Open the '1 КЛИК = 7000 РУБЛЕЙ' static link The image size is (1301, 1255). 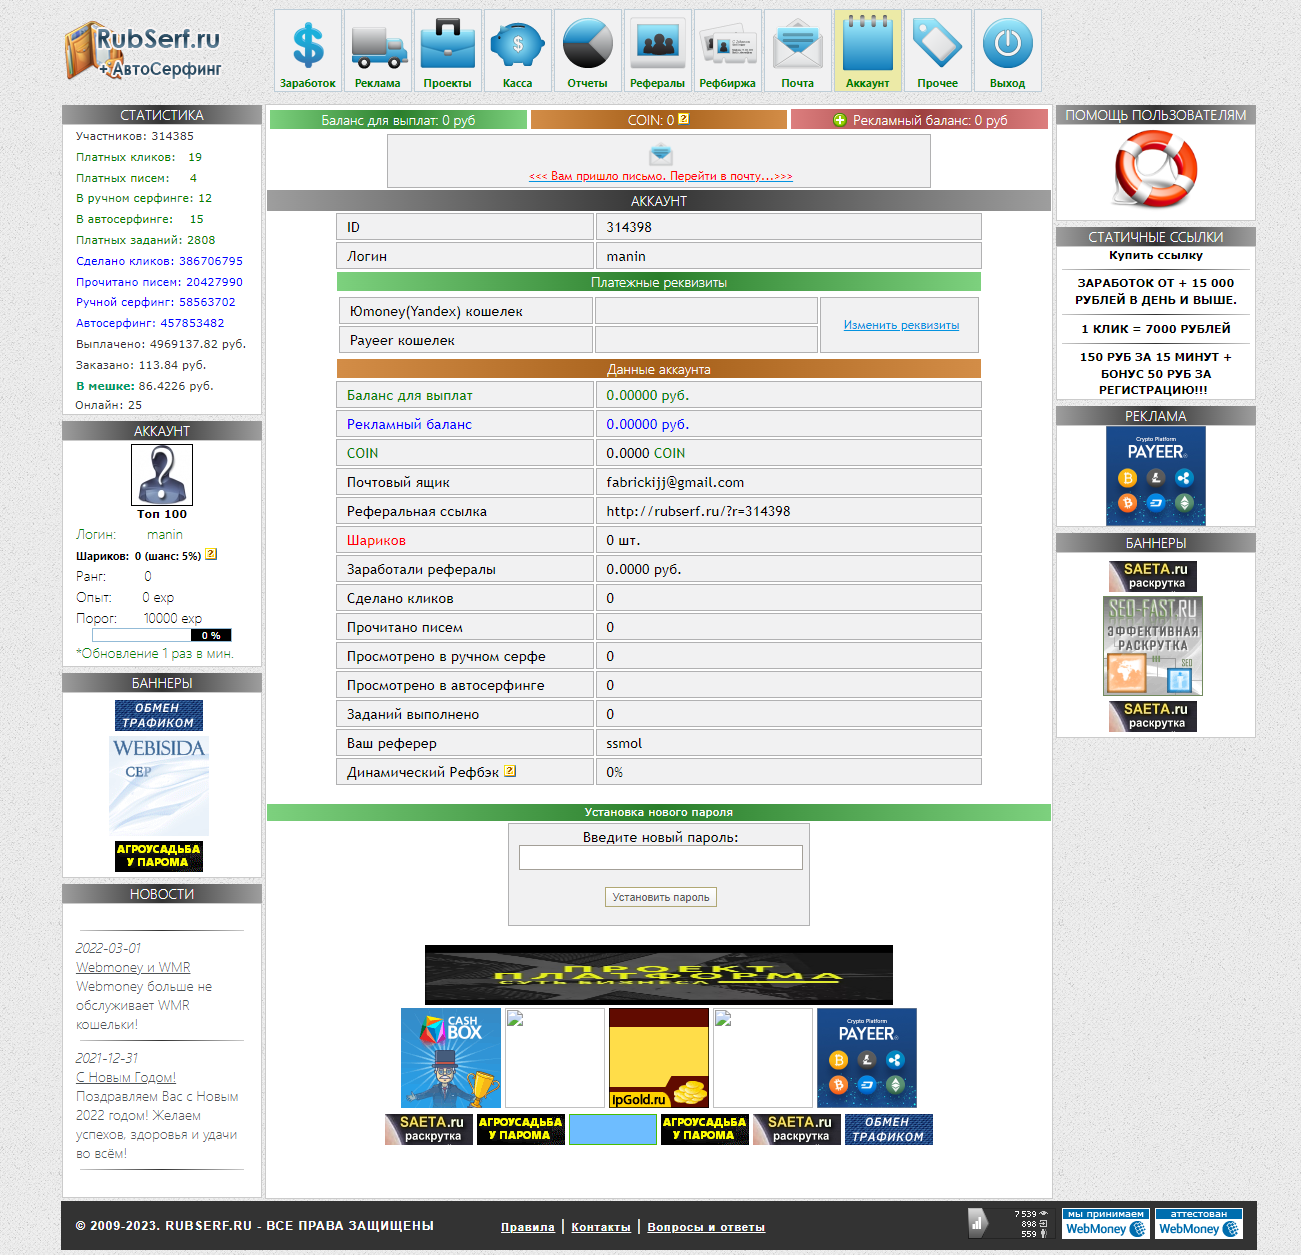coord(1156,329)
